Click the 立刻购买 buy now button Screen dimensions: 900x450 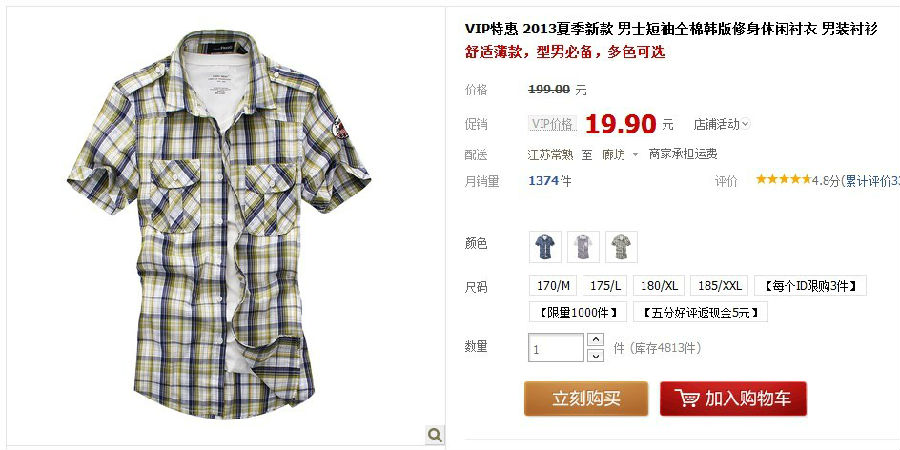[586, 399]
